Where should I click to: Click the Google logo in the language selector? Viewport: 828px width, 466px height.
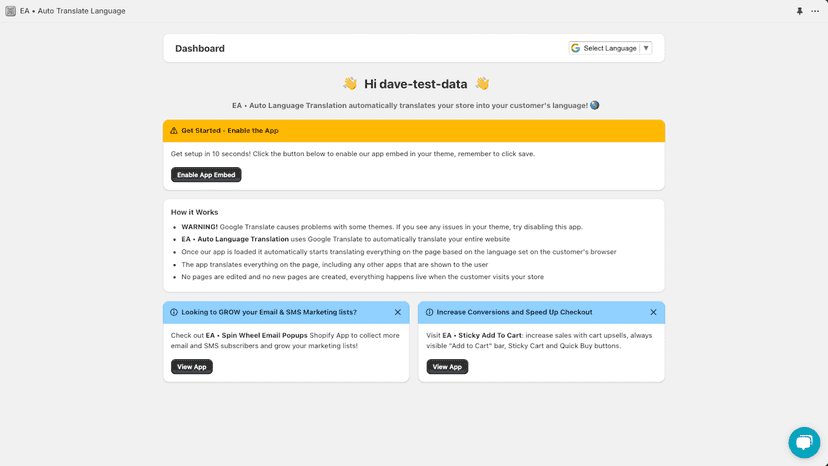[x=576, y=48]
